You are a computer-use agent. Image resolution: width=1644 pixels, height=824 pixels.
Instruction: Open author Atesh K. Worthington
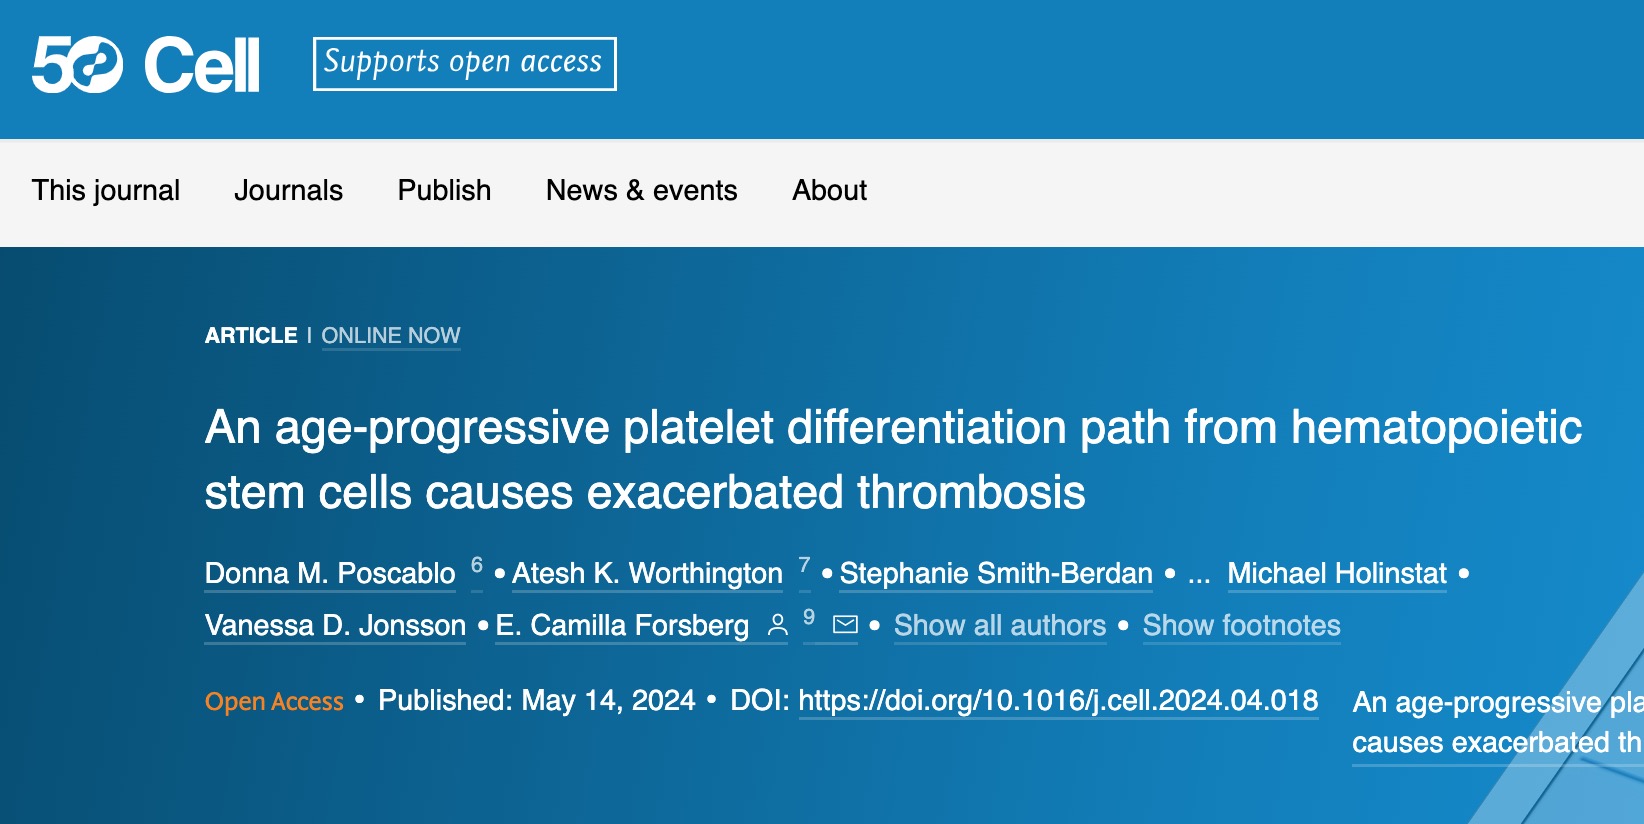point(647,574)
